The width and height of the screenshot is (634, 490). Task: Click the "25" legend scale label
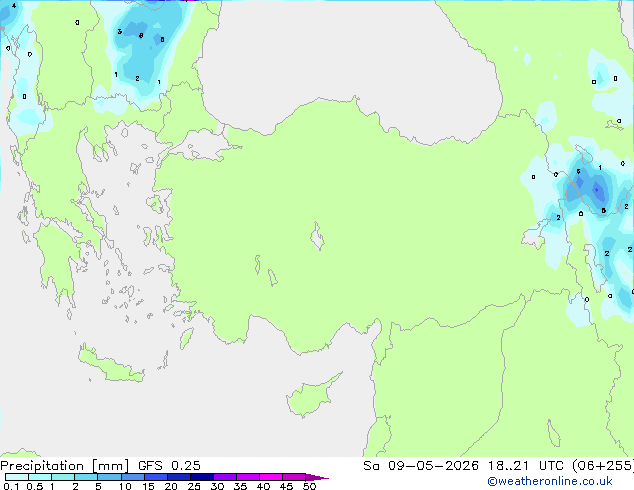(x=194, y=486)
